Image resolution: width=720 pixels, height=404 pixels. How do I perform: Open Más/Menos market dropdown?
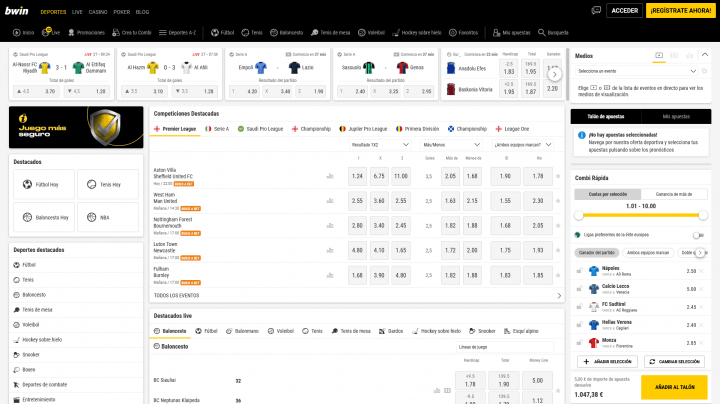pos(451,145)
